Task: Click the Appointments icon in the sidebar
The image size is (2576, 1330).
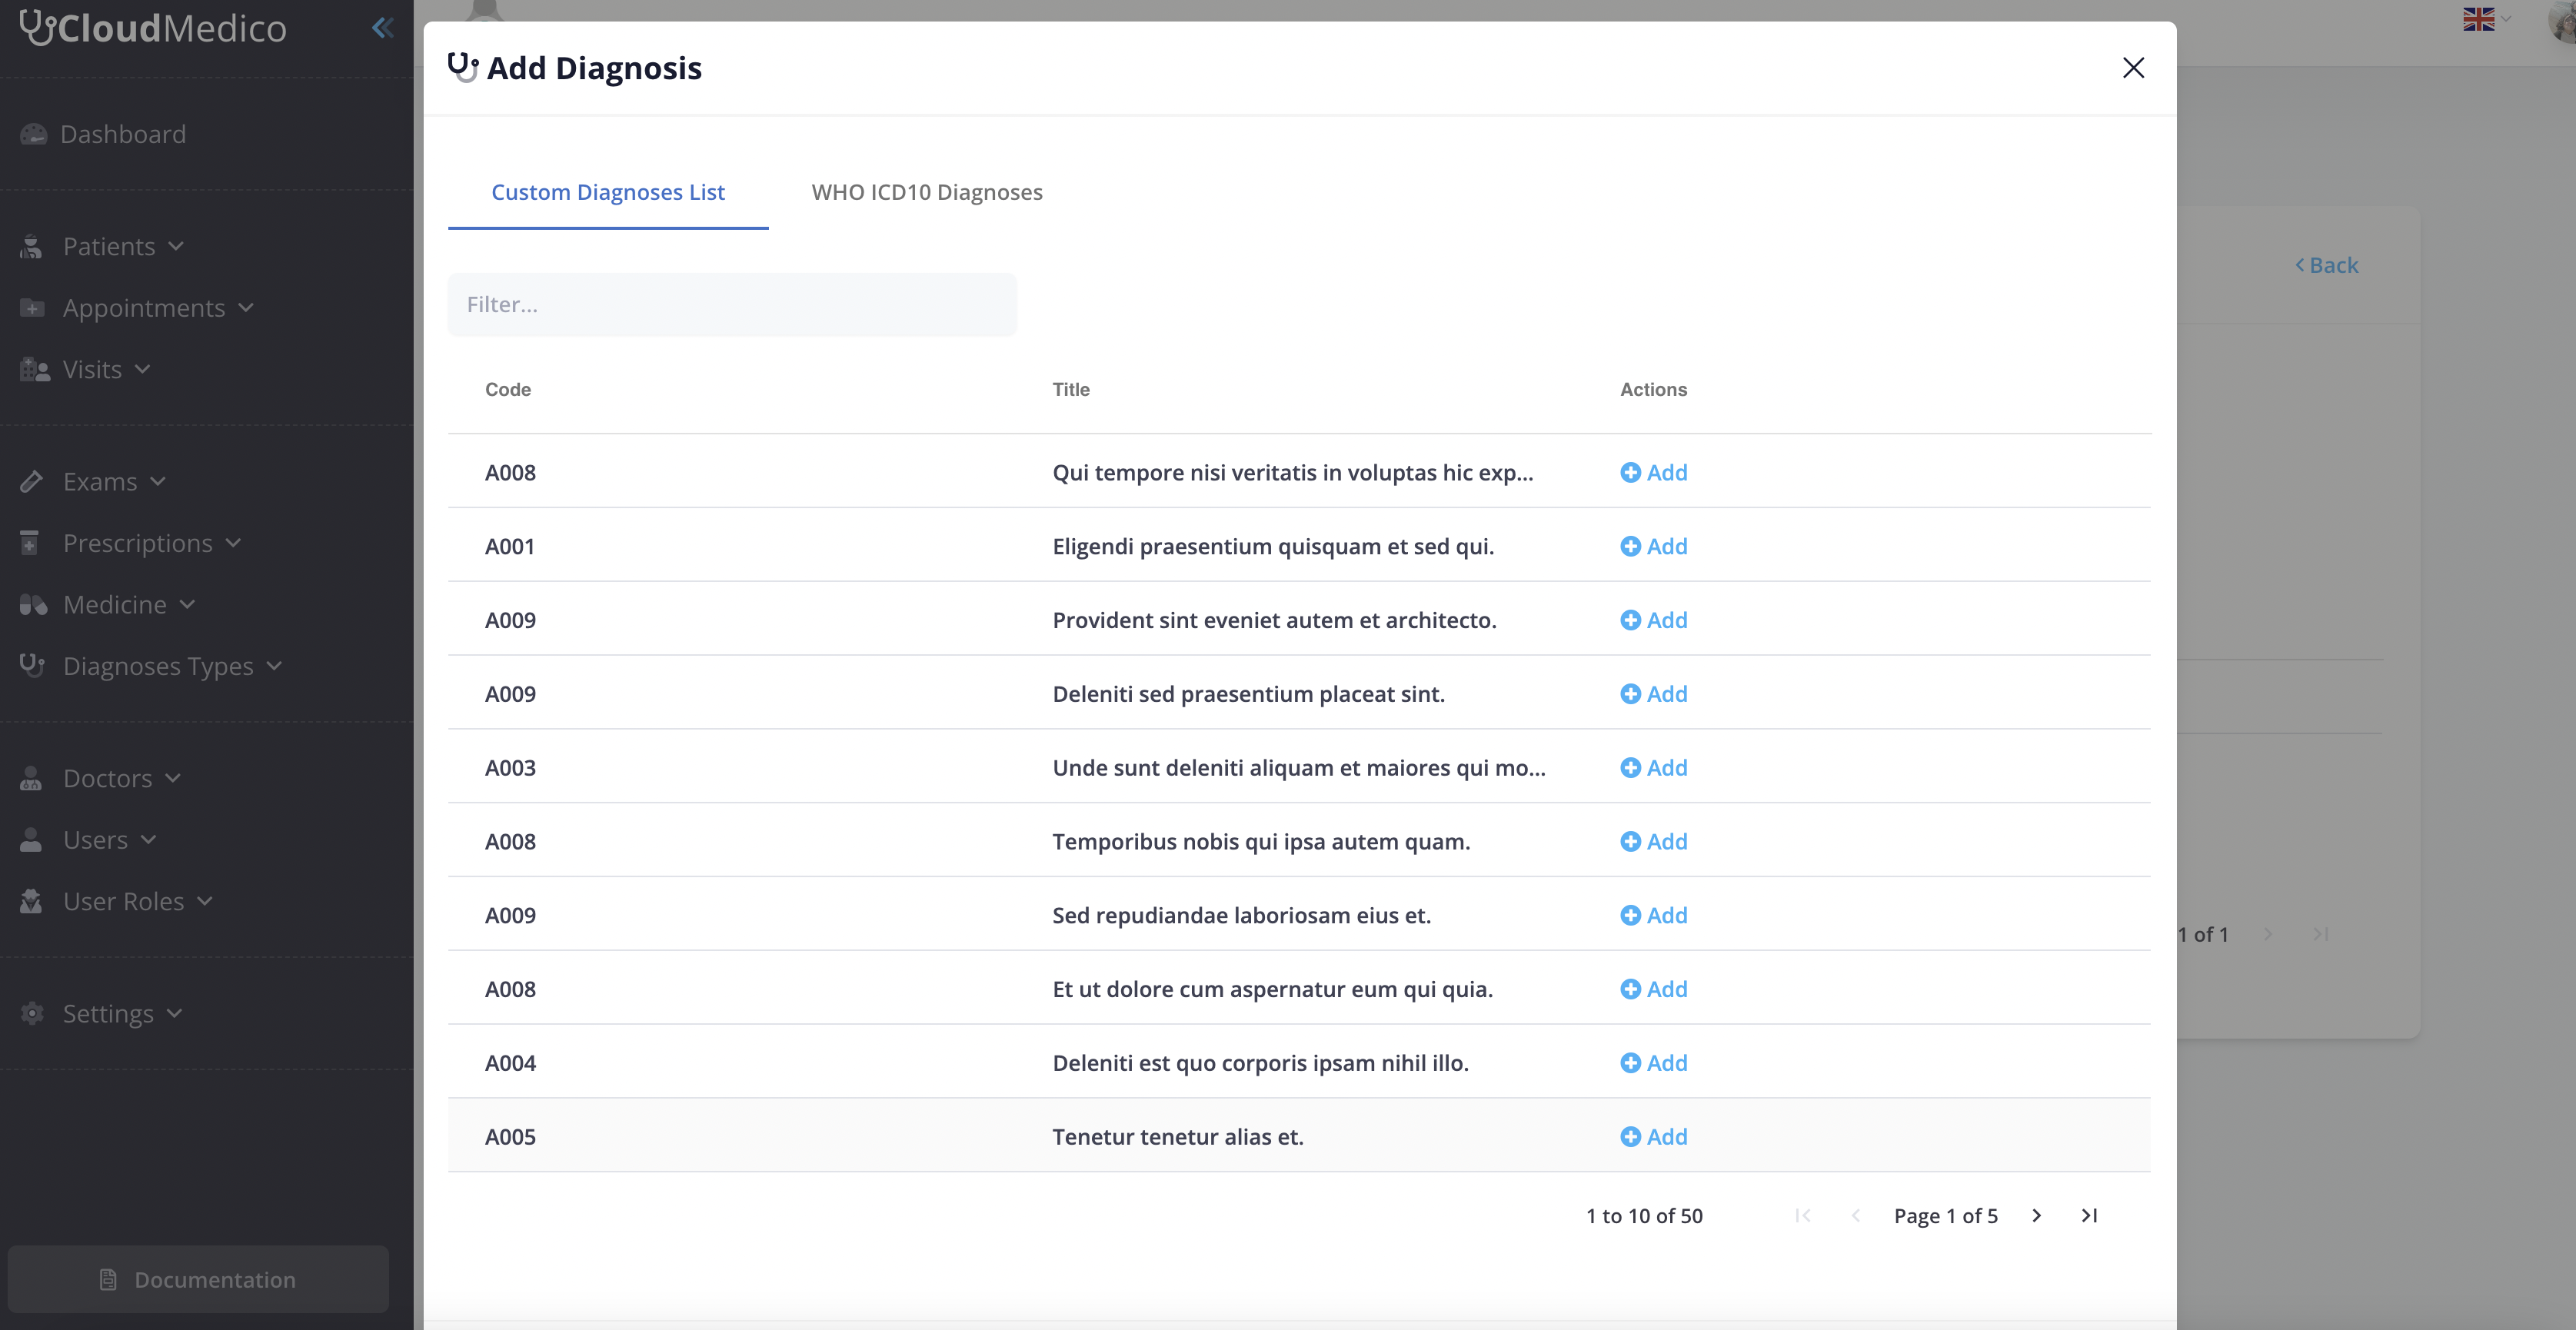Action: (32, 308)
